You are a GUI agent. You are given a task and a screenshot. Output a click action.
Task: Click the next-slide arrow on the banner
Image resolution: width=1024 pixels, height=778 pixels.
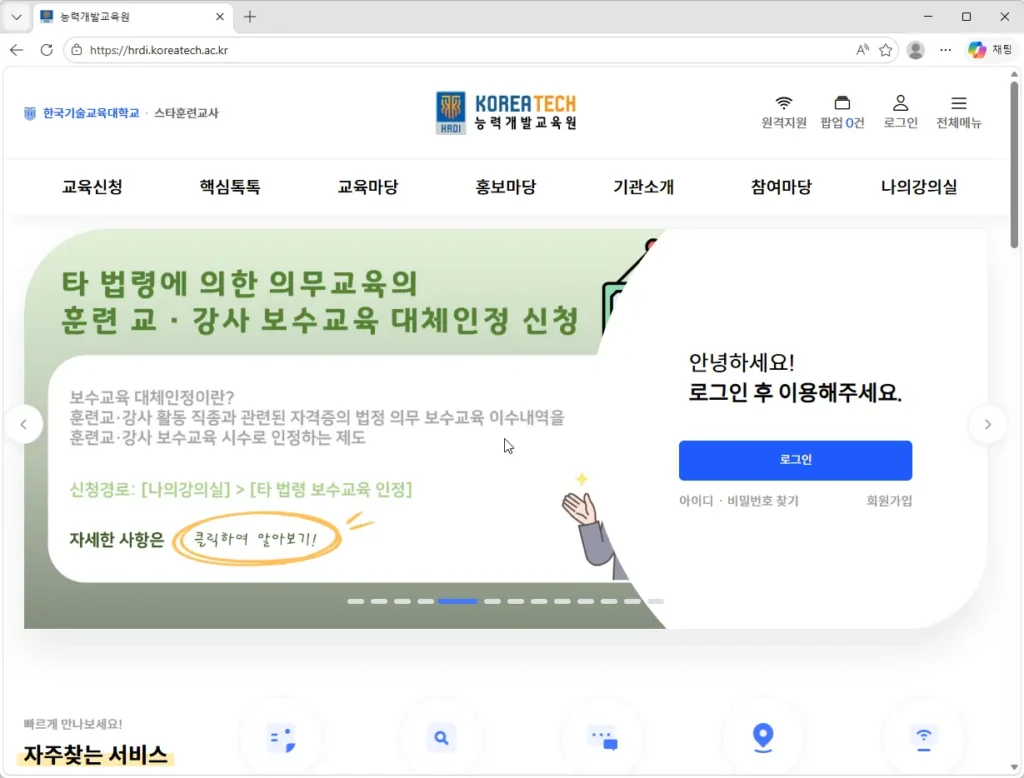tap(988, 424)
